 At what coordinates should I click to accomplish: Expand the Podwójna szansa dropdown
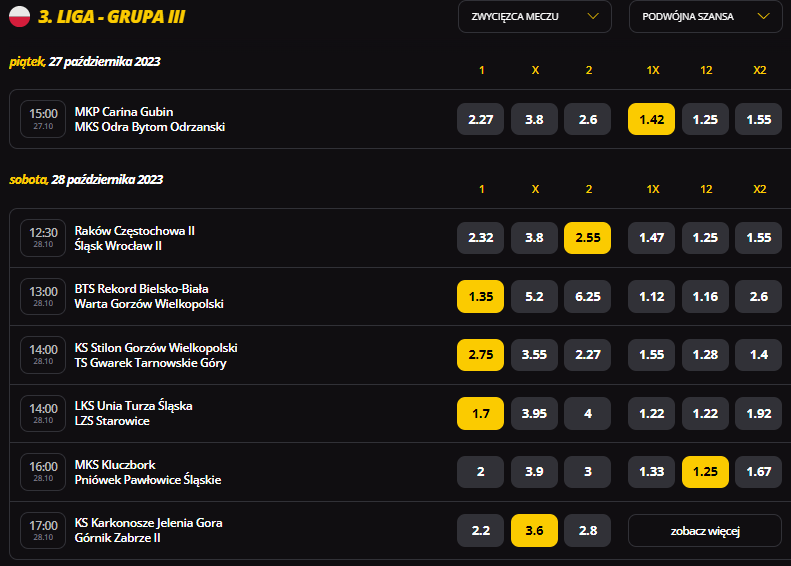(x=705, y=17)
